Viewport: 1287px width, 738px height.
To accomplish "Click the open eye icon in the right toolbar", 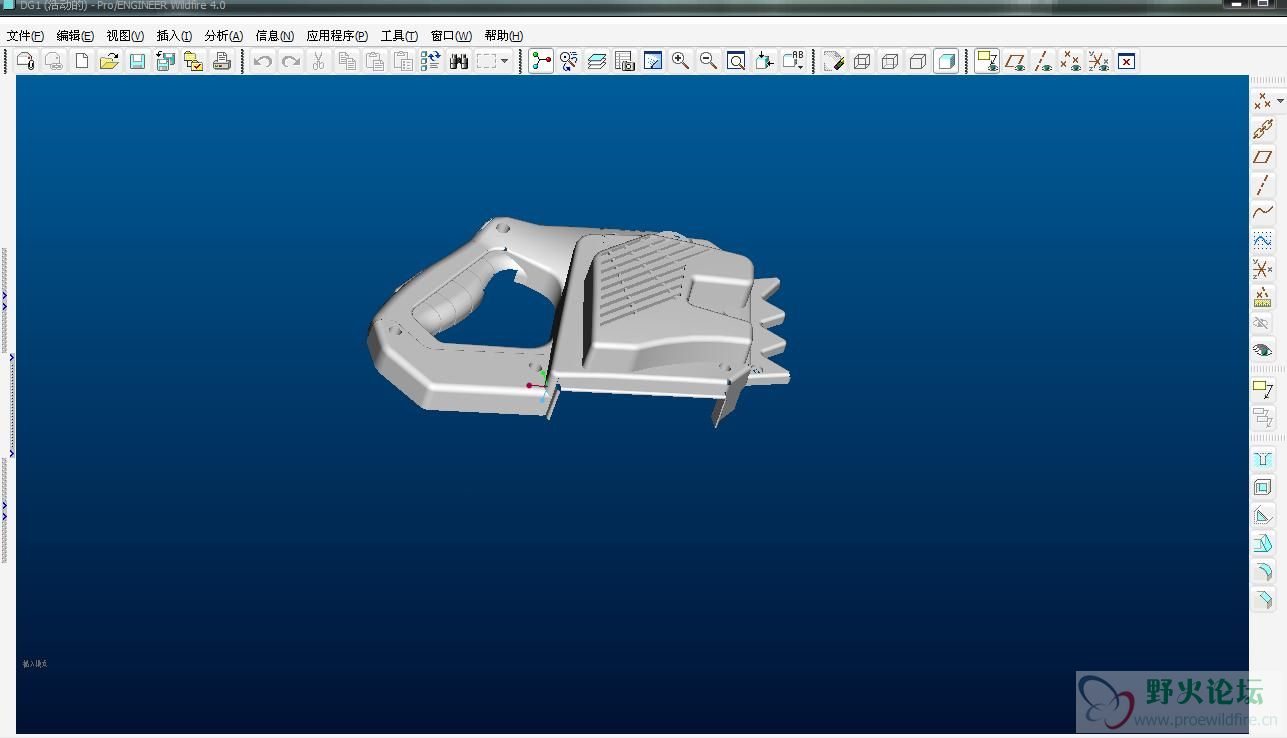I will click(x=1262, y=350).
